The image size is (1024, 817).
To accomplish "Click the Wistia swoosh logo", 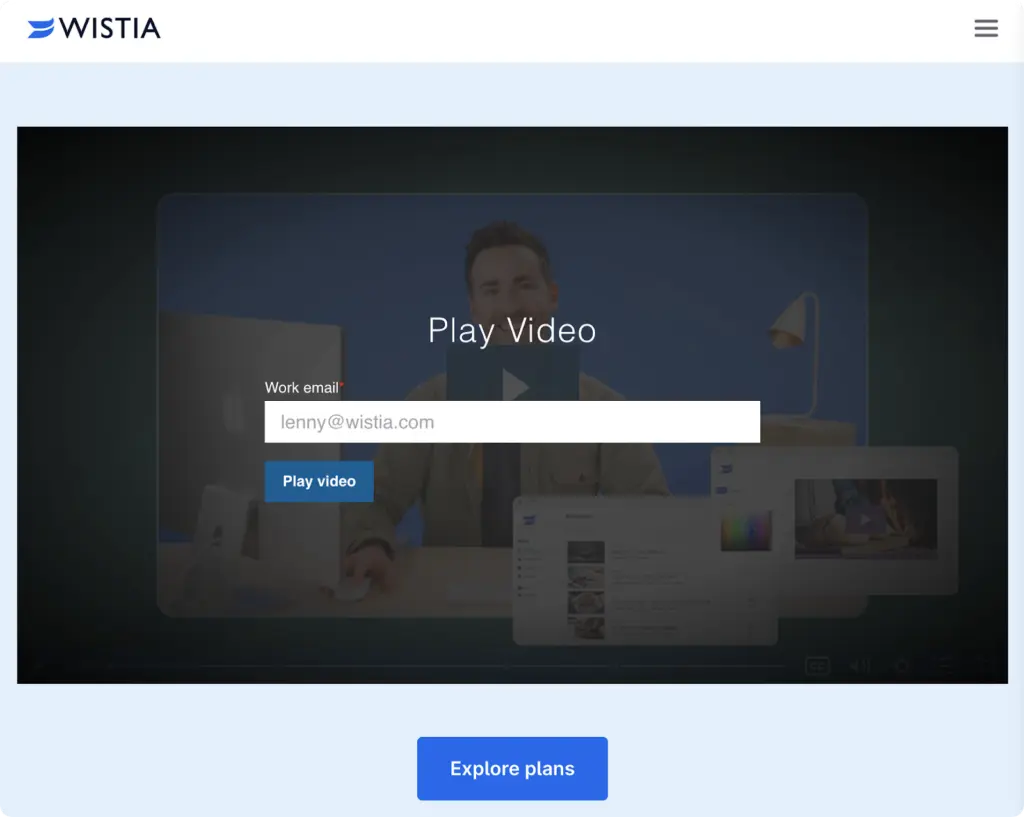I will pyautogui.click(x=40, y=29).
